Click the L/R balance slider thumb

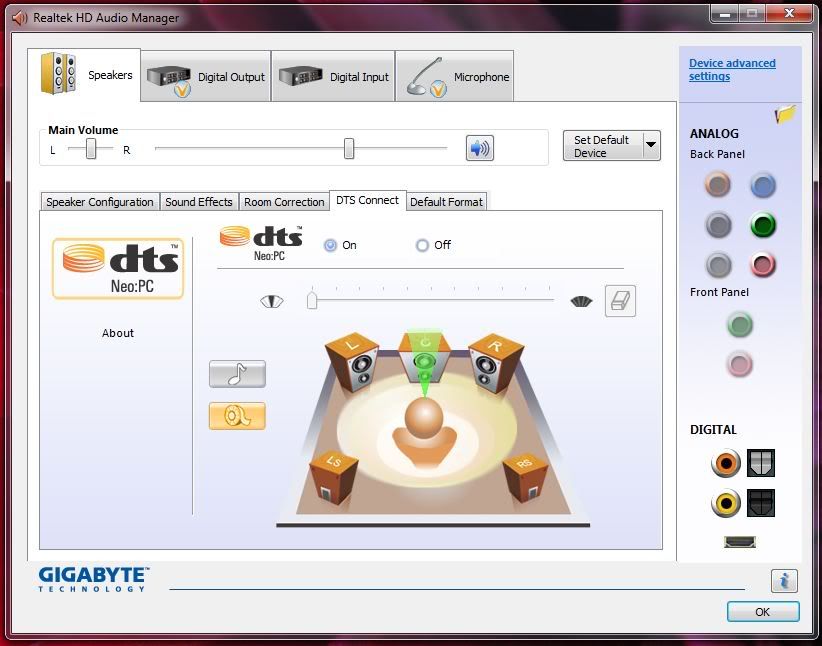tap(91, 149)
